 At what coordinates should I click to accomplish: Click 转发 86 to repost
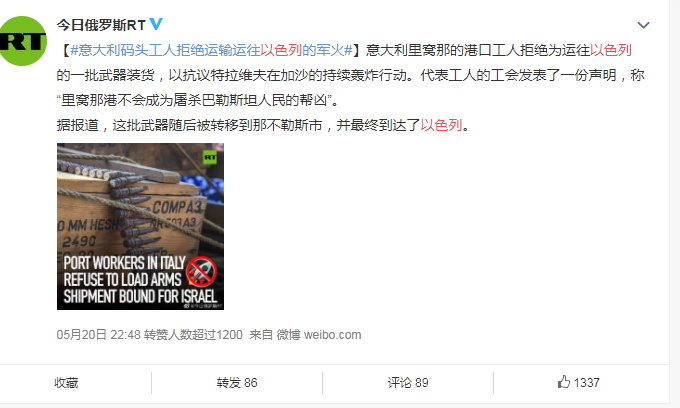pyautogui.click(x=237, y=383)
